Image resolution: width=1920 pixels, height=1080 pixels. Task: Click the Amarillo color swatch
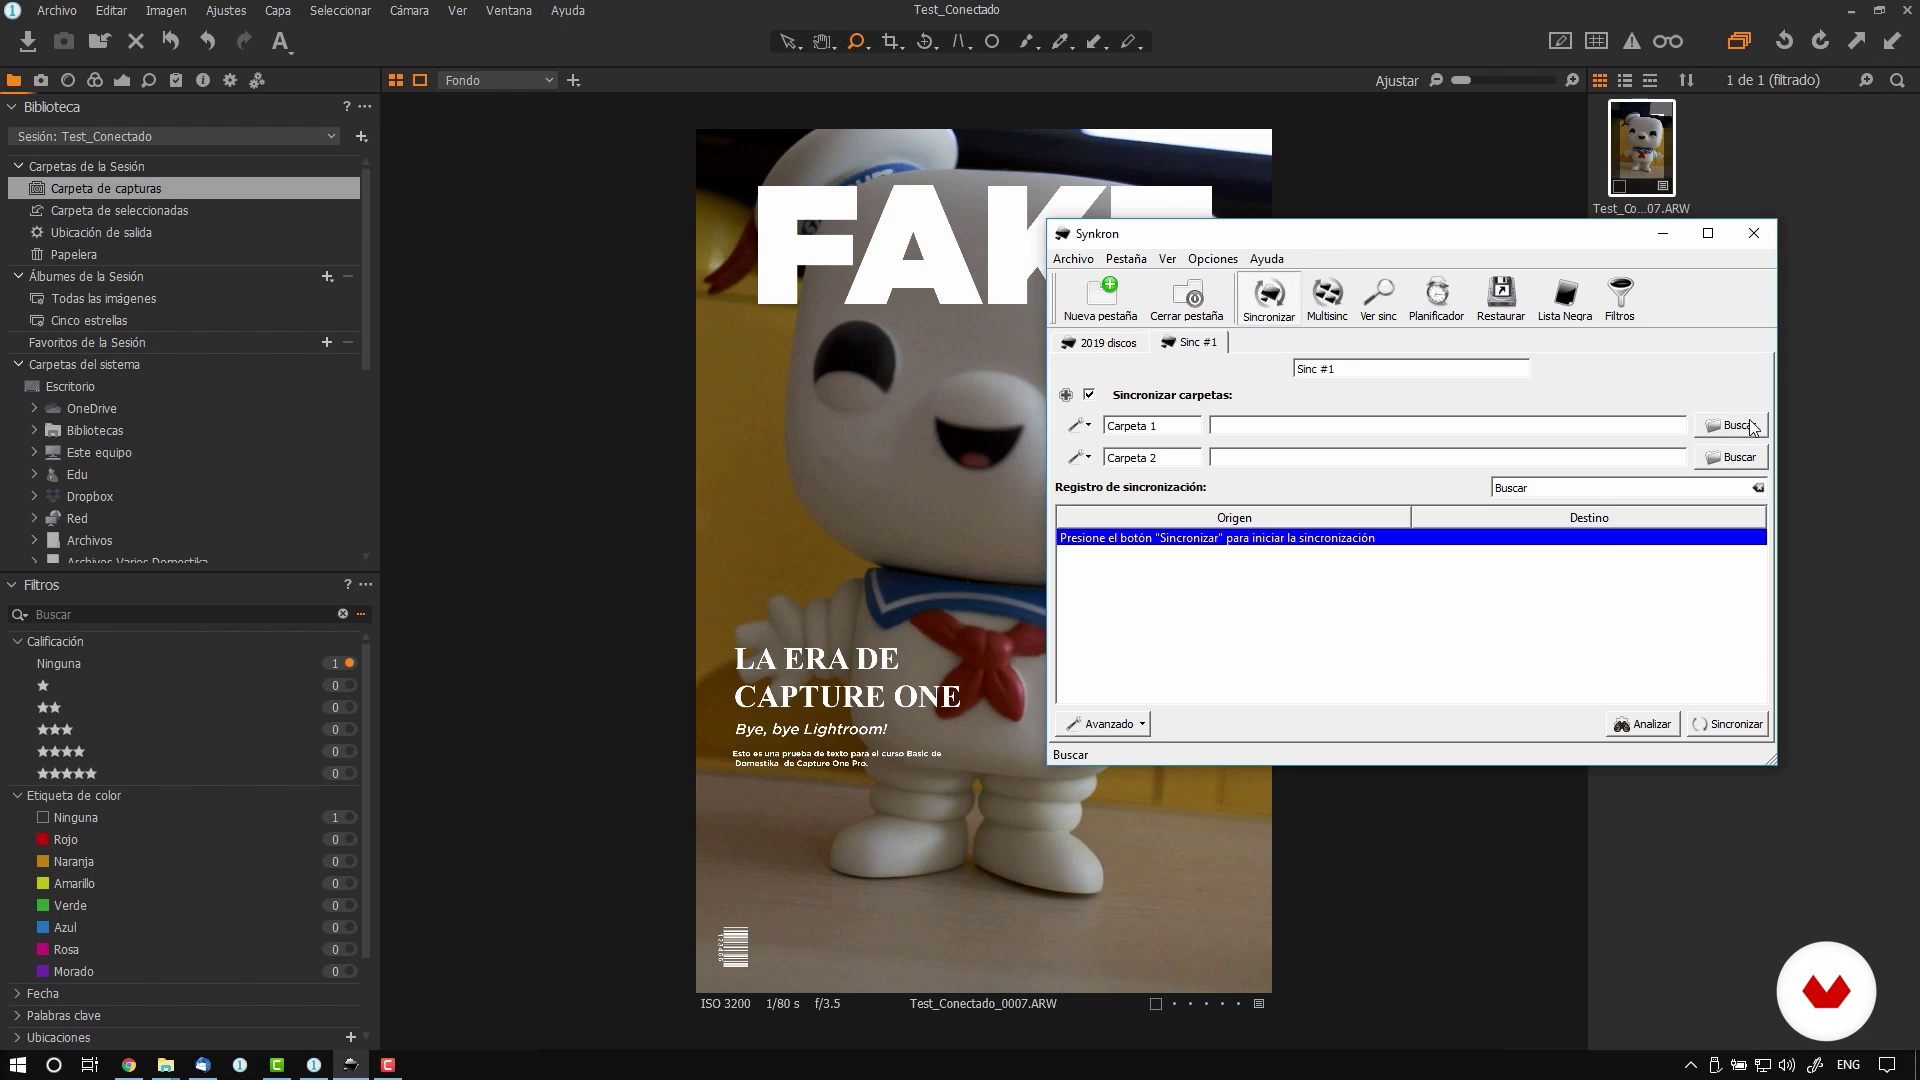pyautogui.click(x=43, y=883)
